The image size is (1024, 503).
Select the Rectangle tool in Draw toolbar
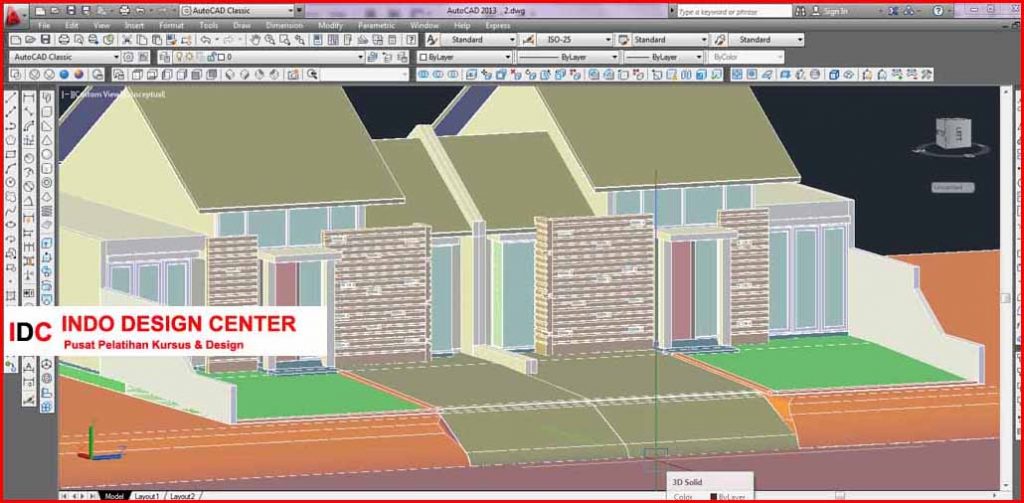tap(10, 154)
